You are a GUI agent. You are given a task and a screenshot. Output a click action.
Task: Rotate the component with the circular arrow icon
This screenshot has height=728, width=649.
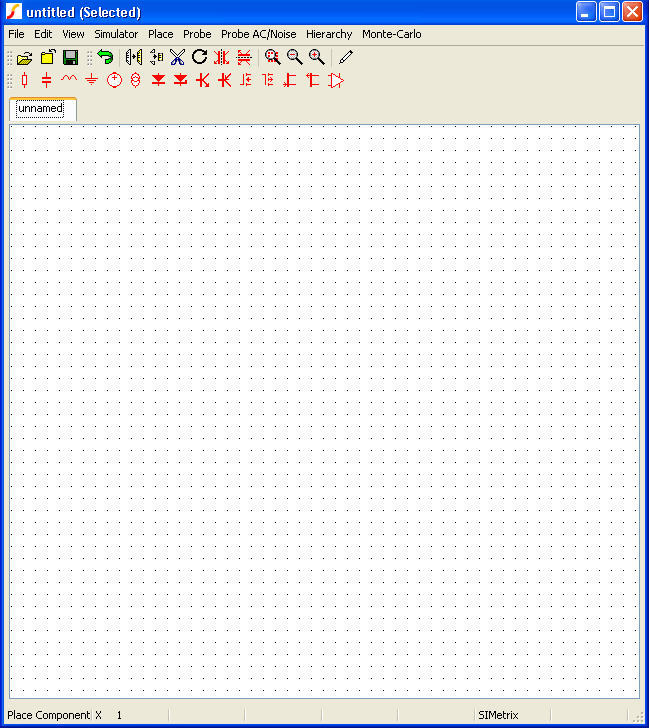pos(200,57)
